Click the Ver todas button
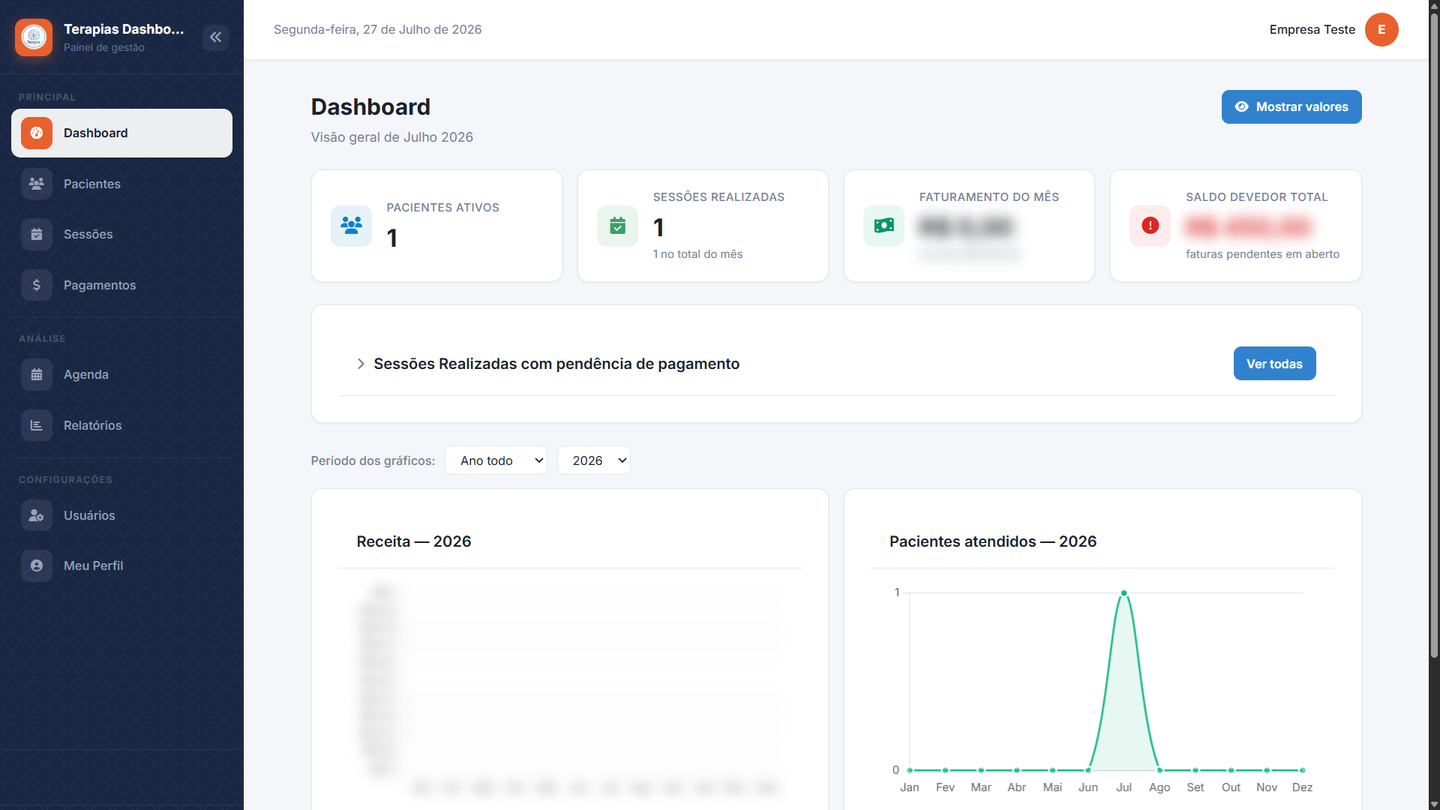1440x810 pixels. tap(1274, 364)
